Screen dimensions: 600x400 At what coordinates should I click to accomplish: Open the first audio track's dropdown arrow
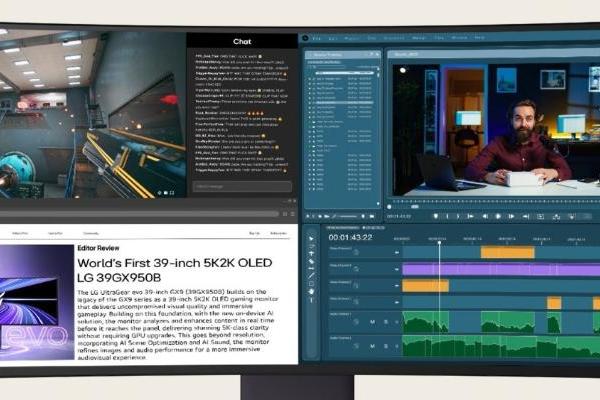[x=396, y=322]
